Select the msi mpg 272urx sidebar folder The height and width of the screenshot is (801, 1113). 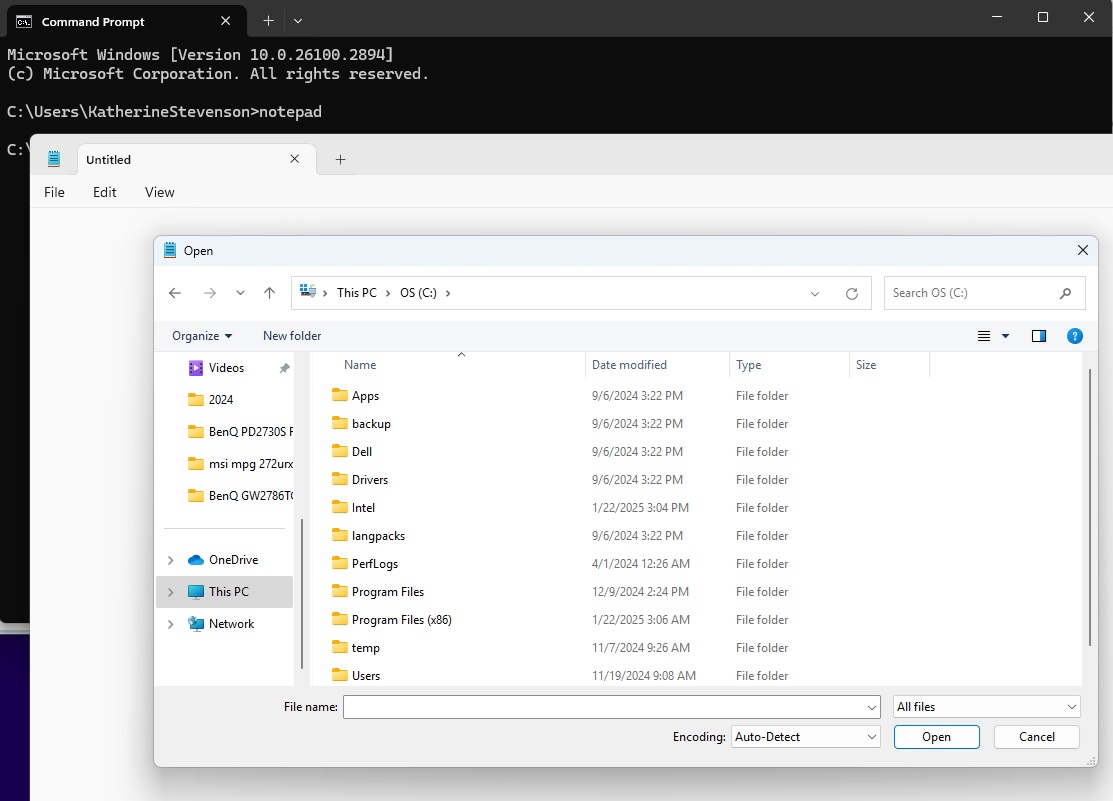[240, 464]
